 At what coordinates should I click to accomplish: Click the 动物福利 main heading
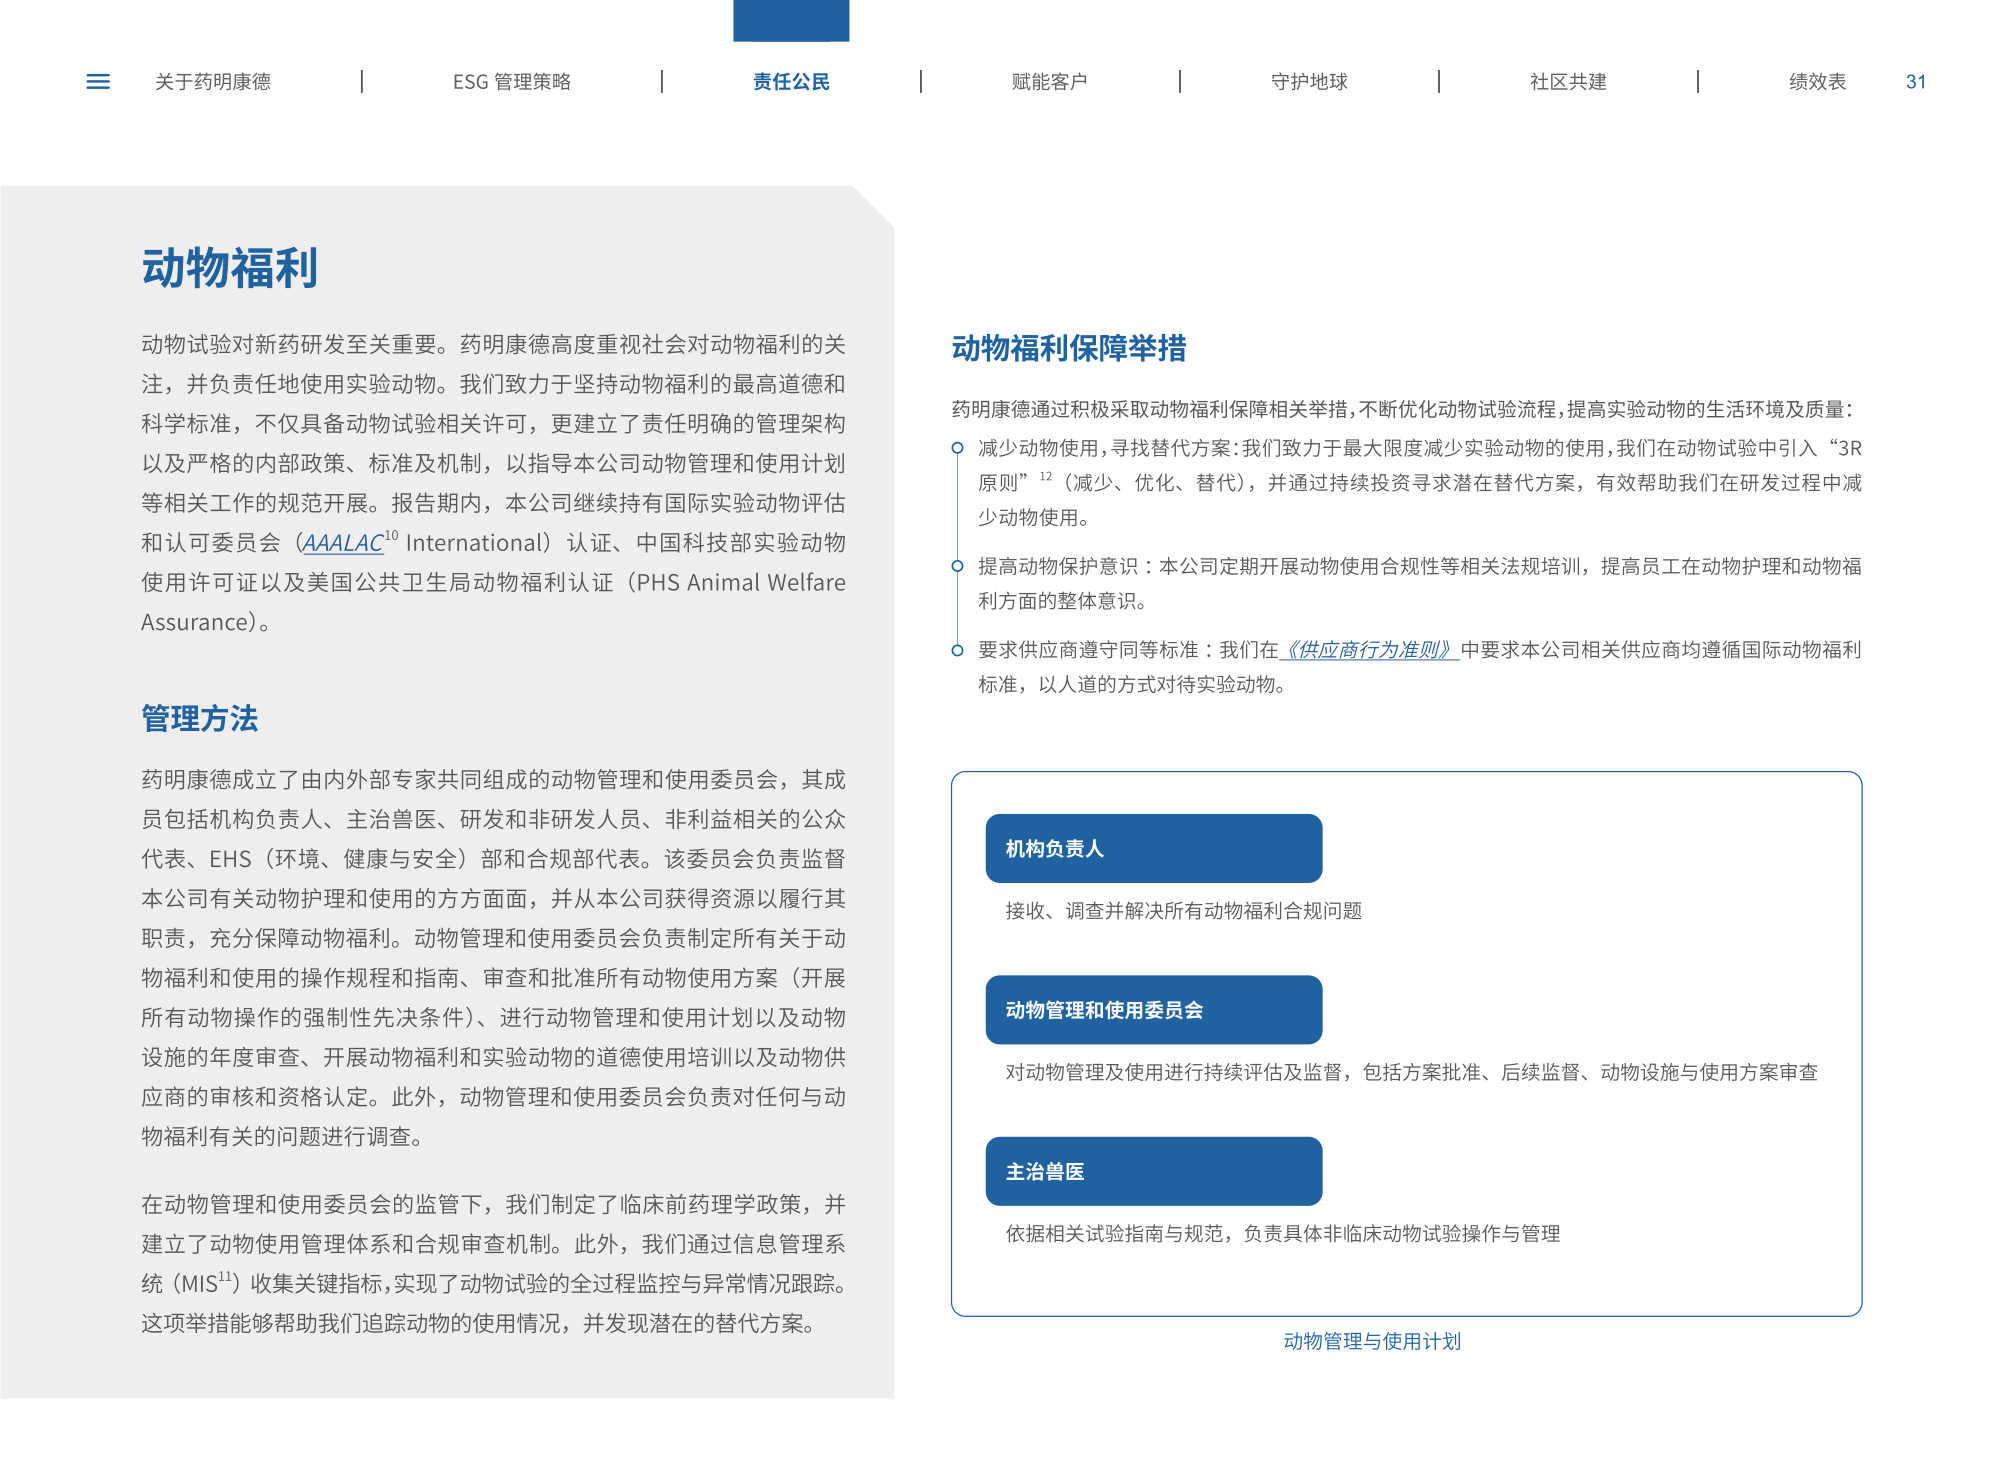click(230, 269)
